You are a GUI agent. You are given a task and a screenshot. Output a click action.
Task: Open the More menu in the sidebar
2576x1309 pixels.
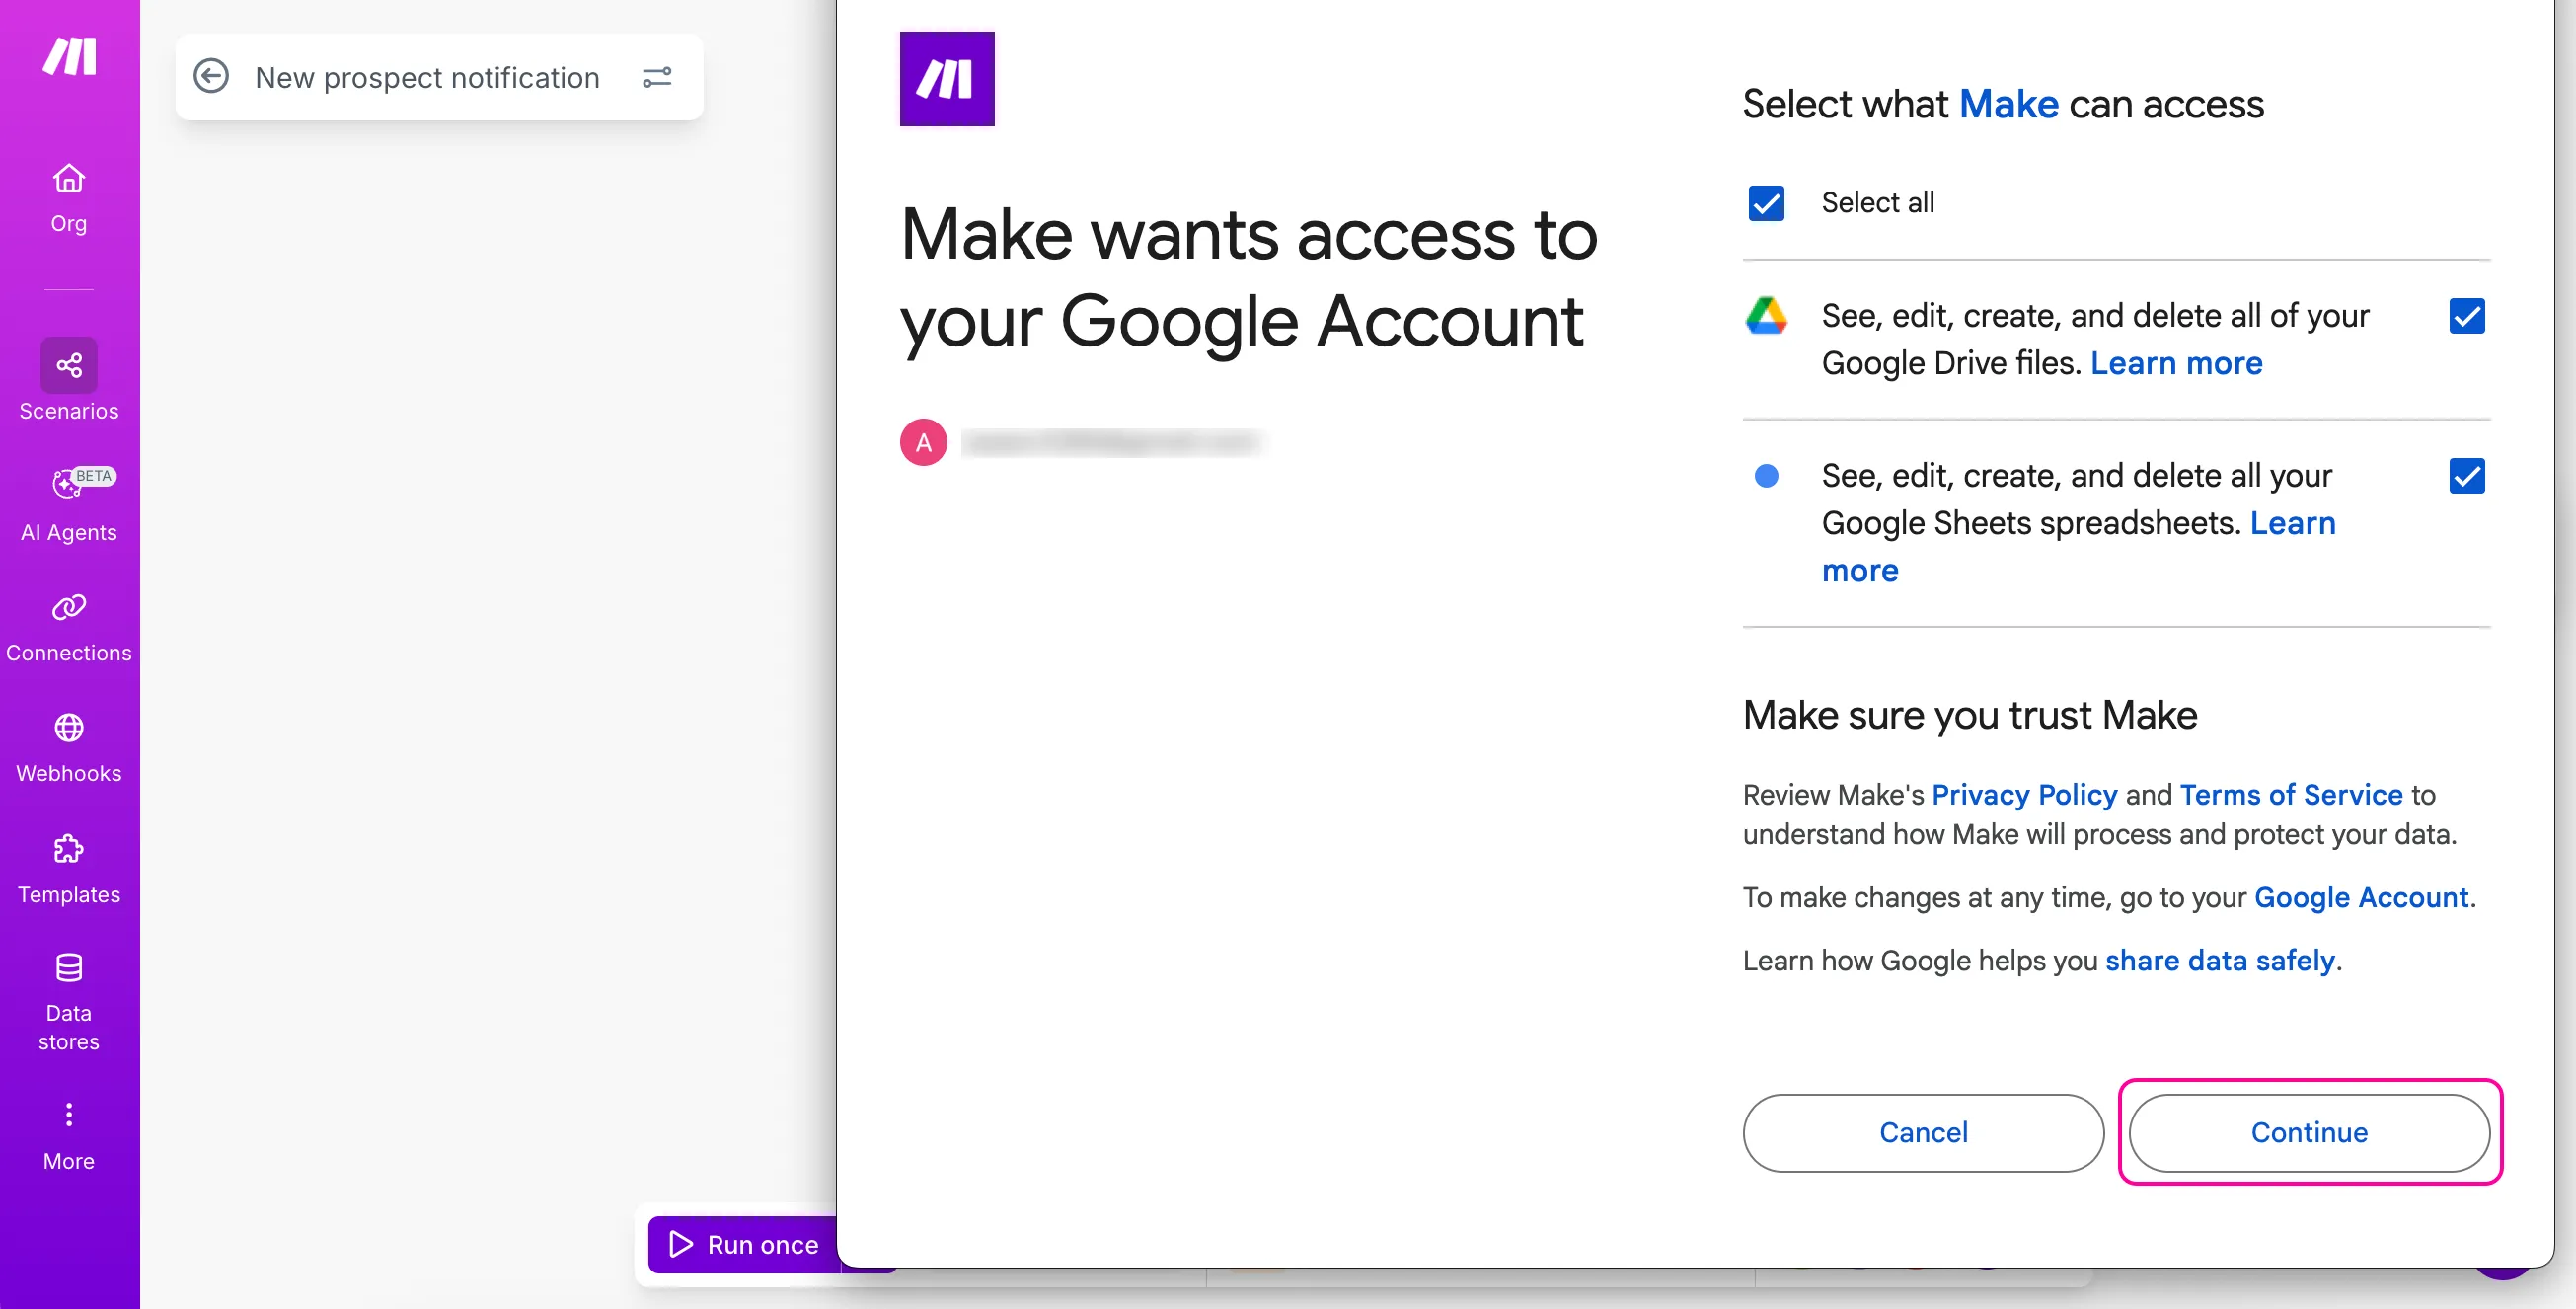click(x=69, y=1137)
